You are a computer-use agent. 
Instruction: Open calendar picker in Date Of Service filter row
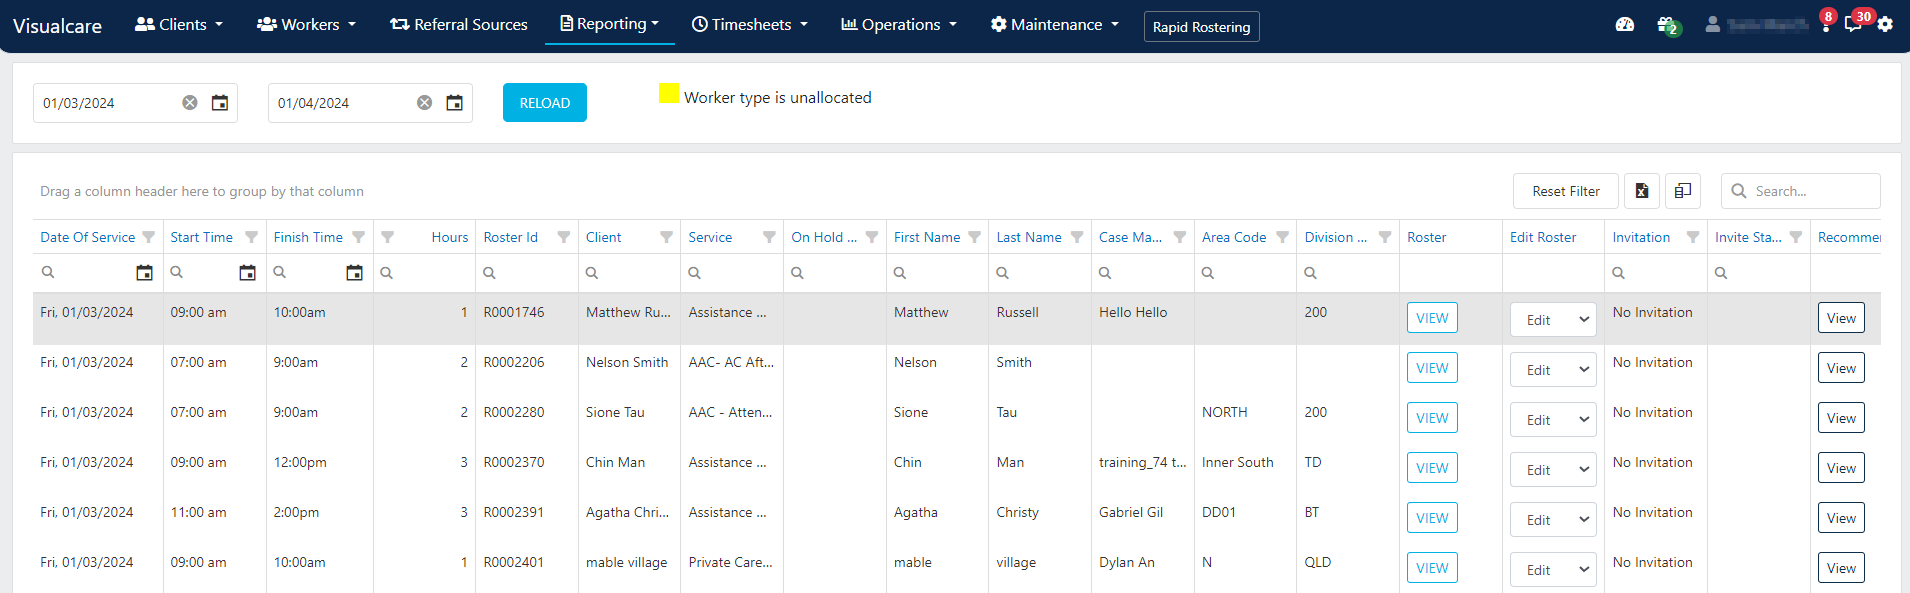tap(145, 273)
